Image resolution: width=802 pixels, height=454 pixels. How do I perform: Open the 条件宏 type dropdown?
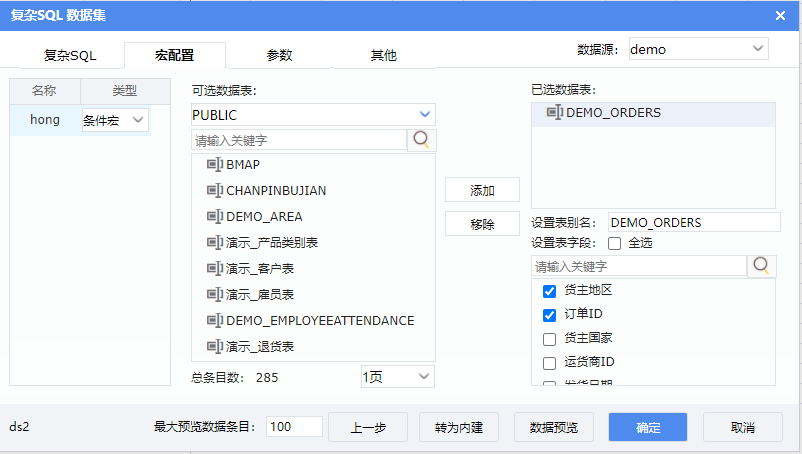(x=114, y=120)
